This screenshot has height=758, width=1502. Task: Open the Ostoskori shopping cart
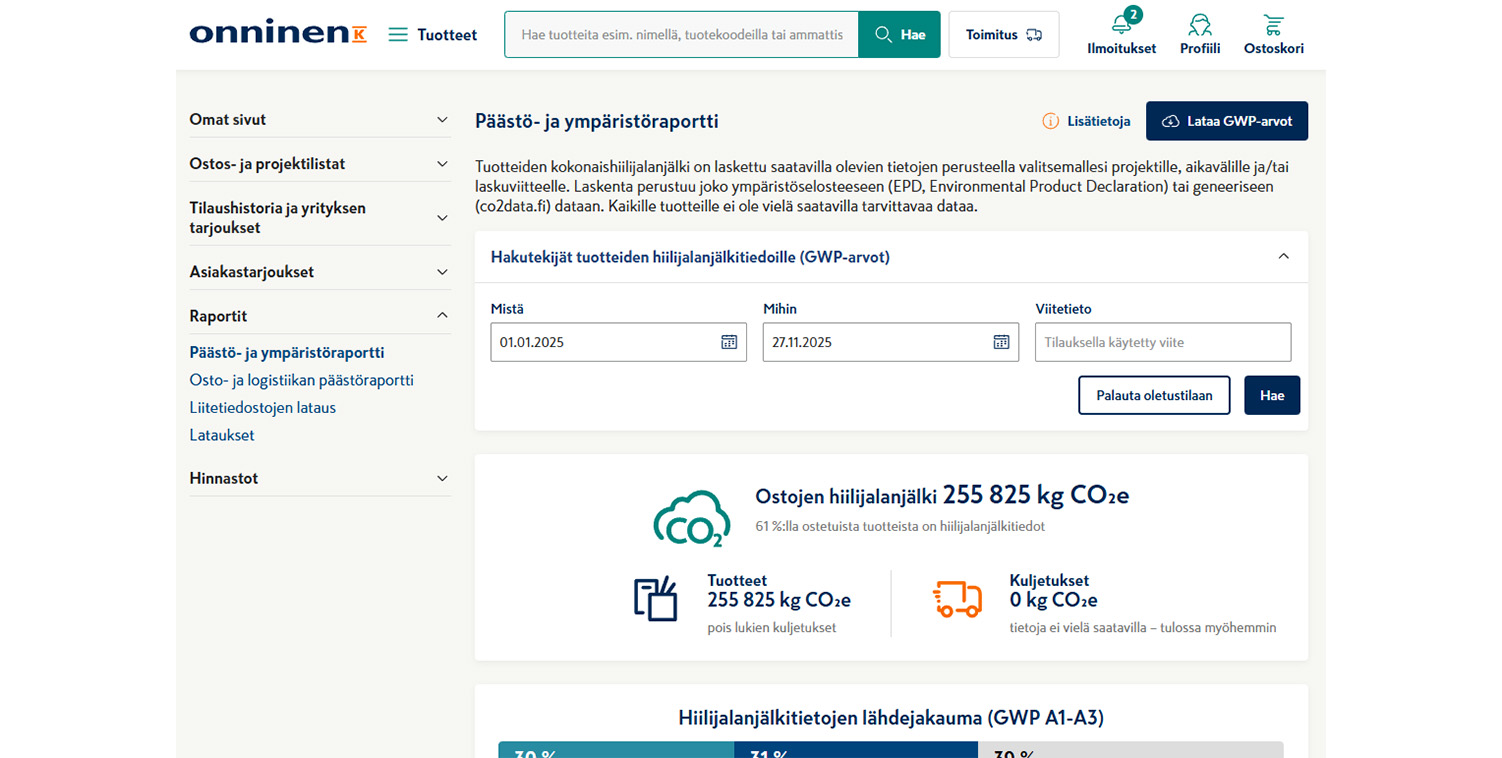pos(1274,35)
